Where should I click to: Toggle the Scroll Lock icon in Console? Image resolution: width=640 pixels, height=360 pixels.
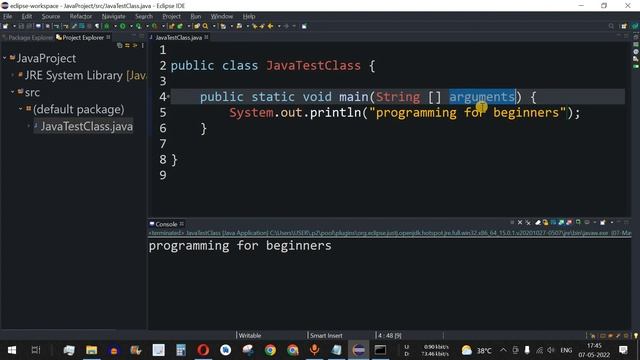(x=545, y=222)
